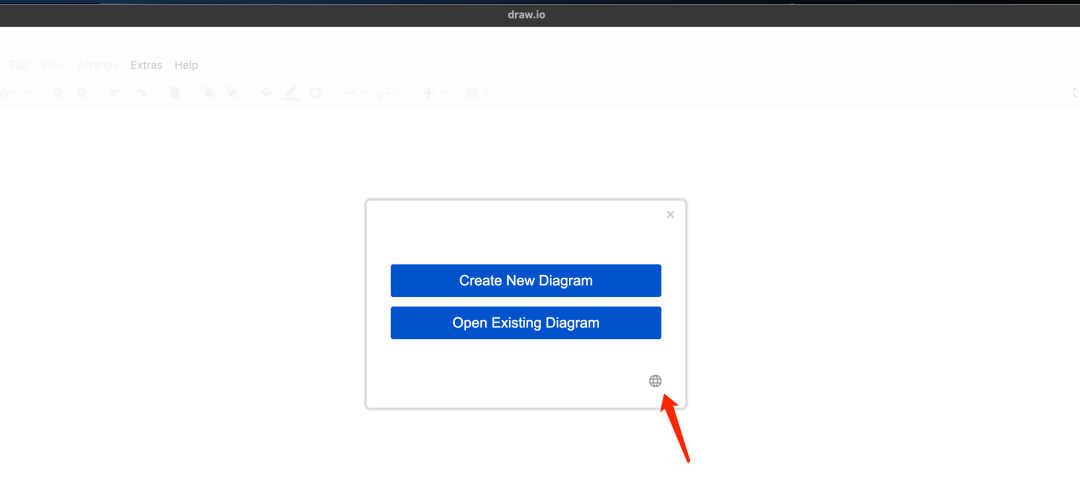Click the Zoom In magnifier icon
Viewport: 1080px width, 500px height.
tap(59, 93)
